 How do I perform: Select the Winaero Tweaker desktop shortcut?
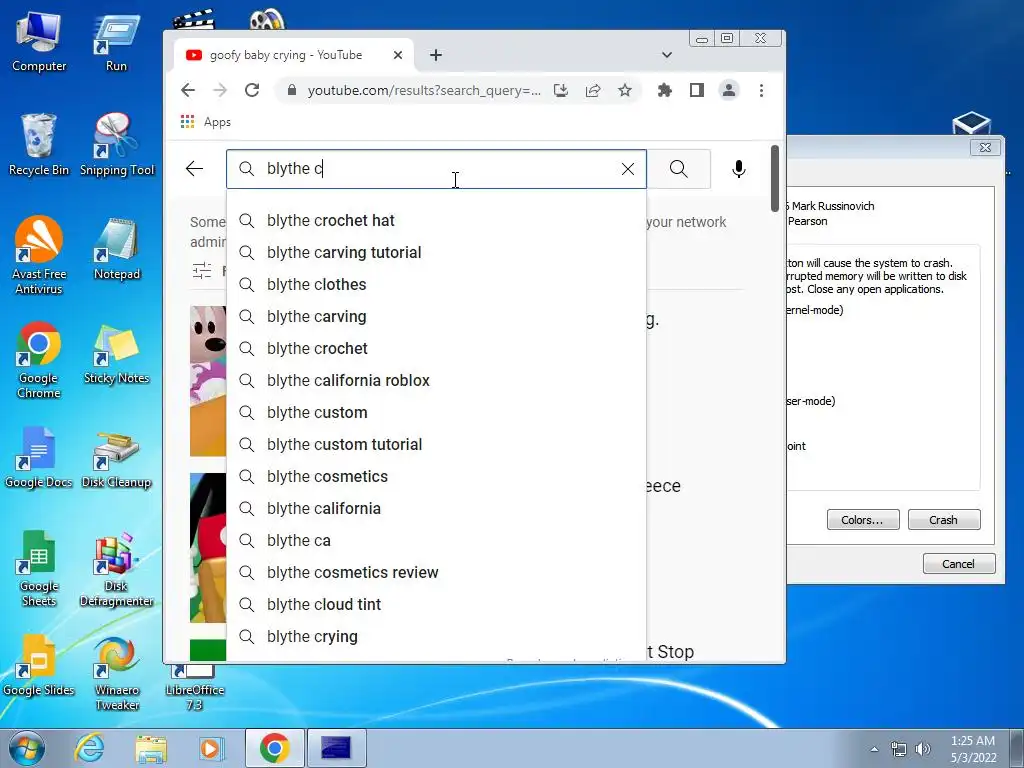tap(117, 673)
